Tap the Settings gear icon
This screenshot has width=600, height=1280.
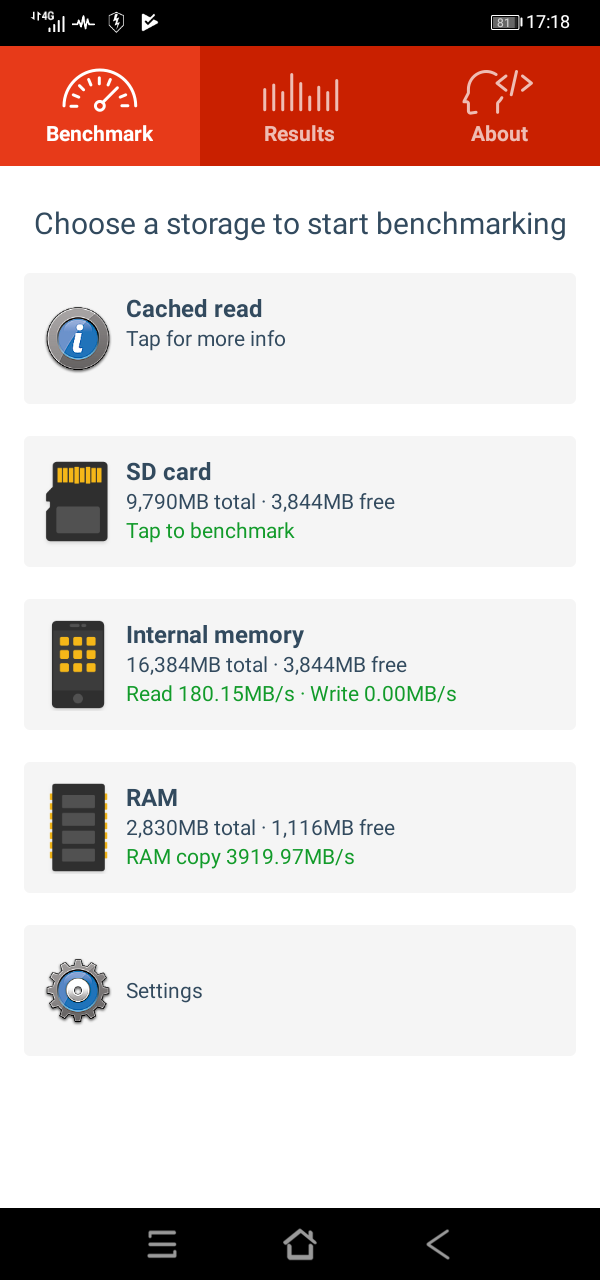[77, 991]
